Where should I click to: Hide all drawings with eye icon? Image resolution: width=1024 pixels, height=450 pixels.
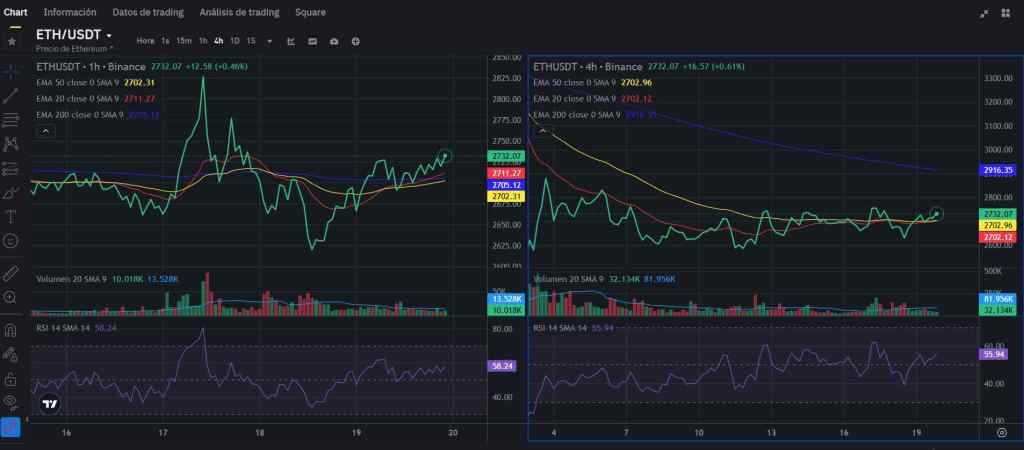click(11, 401)
